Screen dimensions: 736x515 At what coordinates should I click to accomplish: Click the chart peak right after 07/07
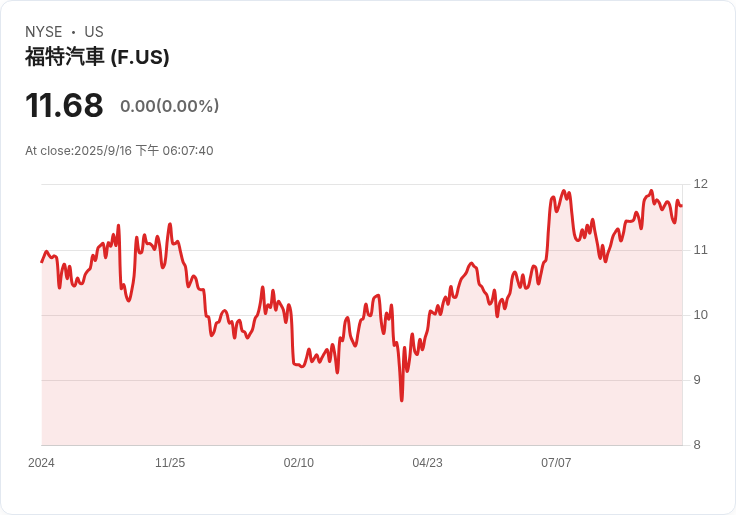(x=564, y=191)
